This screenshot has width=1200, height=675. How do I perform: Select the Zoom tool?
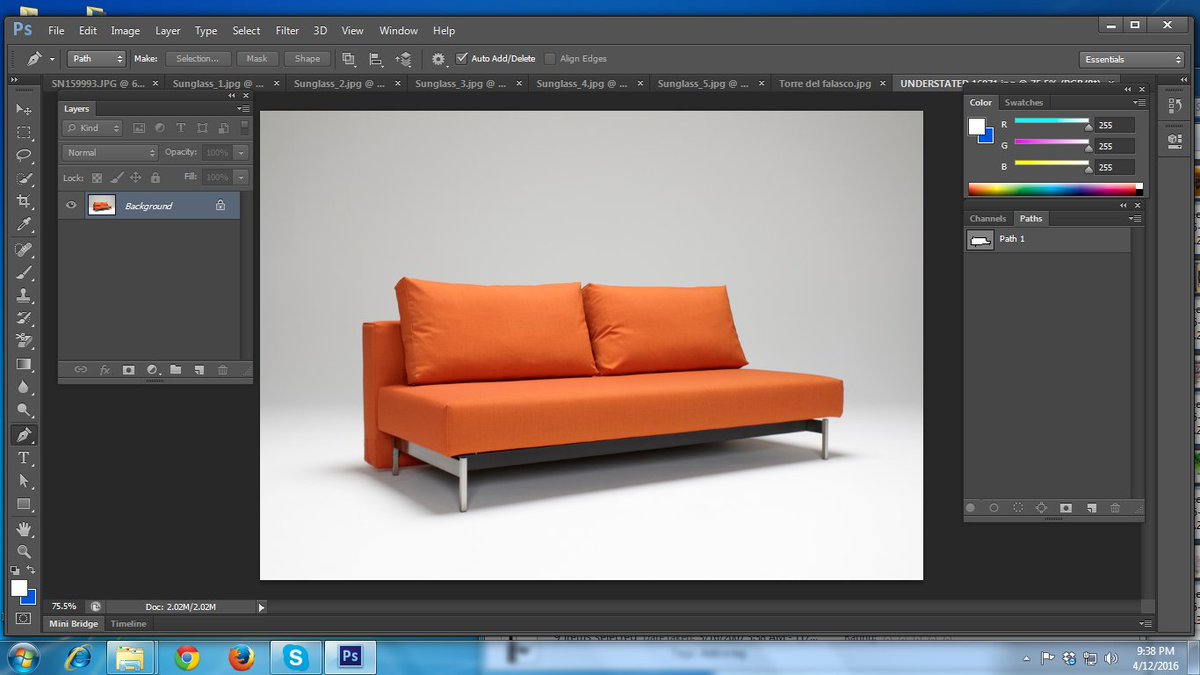(x=24, y=551)
